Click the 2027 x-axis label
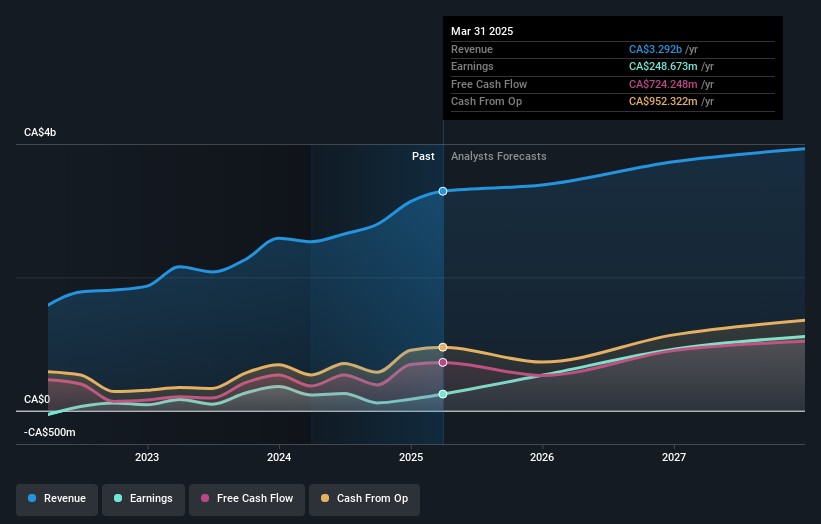This screenshot has height=524, width=821. click(x=674, y=457)
